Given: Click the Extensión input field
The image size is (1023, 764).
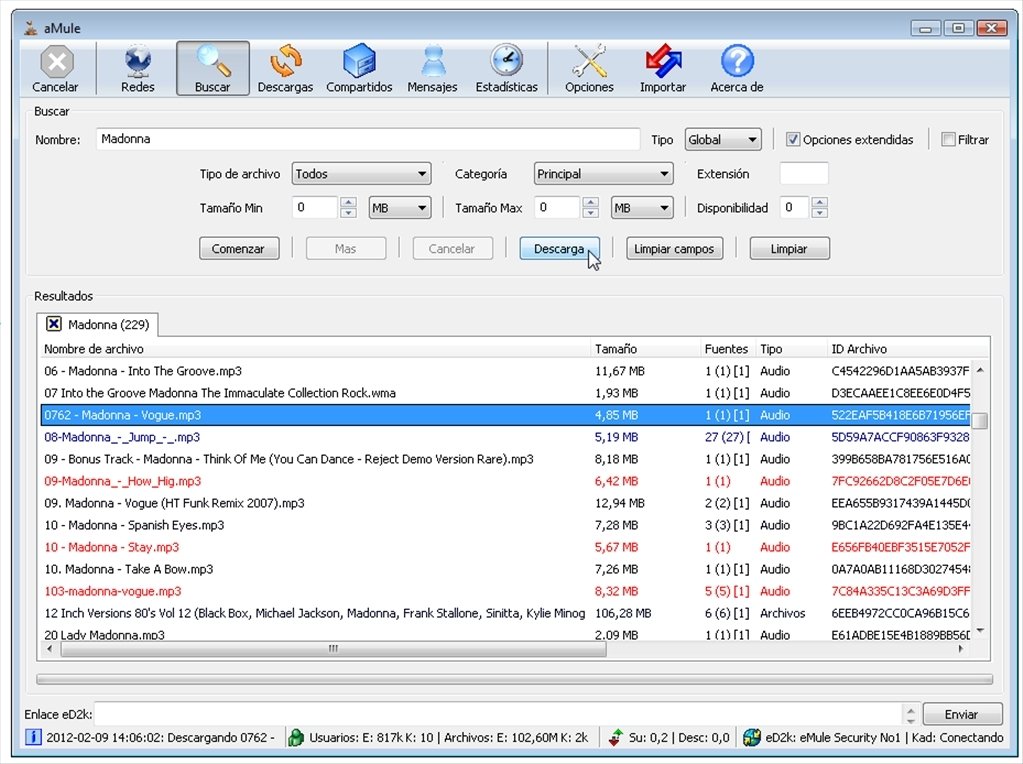Looking at the screenshot, I should click(x=804, y=174).
